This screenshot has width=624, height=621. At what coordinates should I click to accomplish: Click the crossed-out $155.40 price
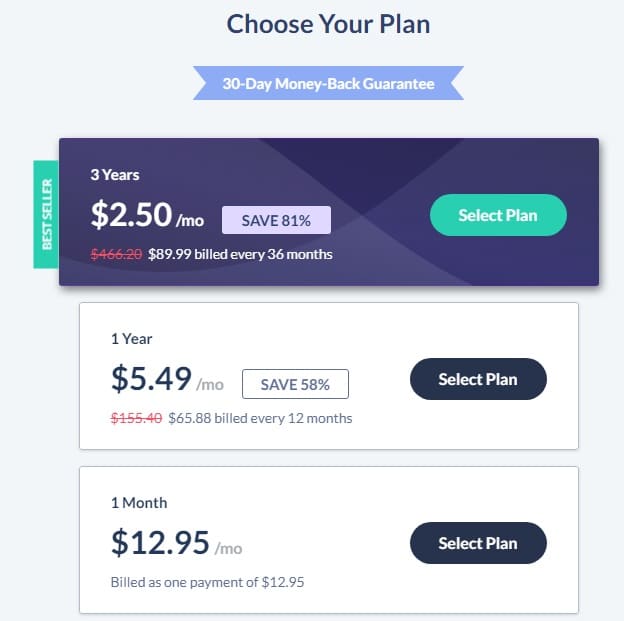coord(136,418)
